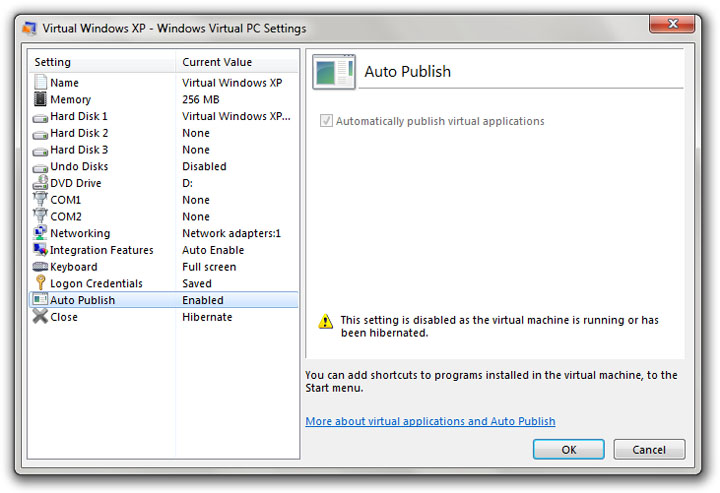Click the Networking adapter icon
This screenshot has height=493, width=720.
[40, 233]
